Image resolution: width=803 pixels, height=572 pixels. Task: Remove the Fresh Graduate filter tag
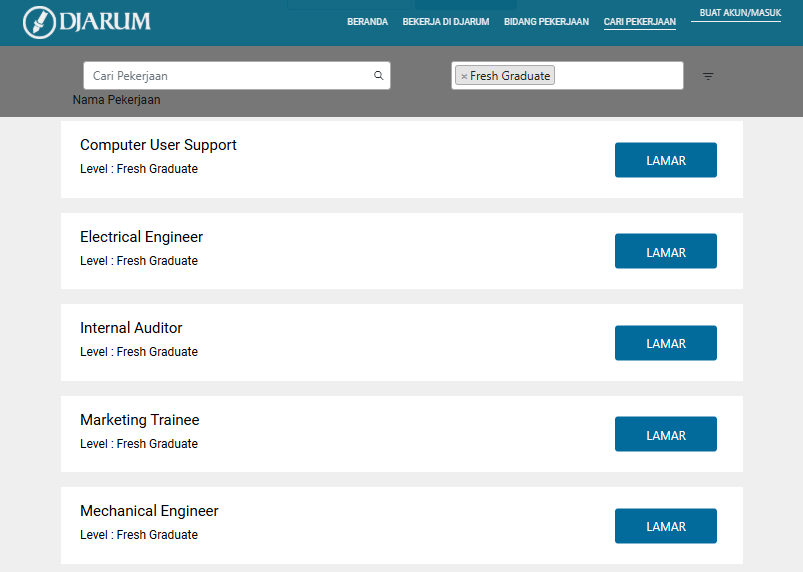click(x=464, y=76)
